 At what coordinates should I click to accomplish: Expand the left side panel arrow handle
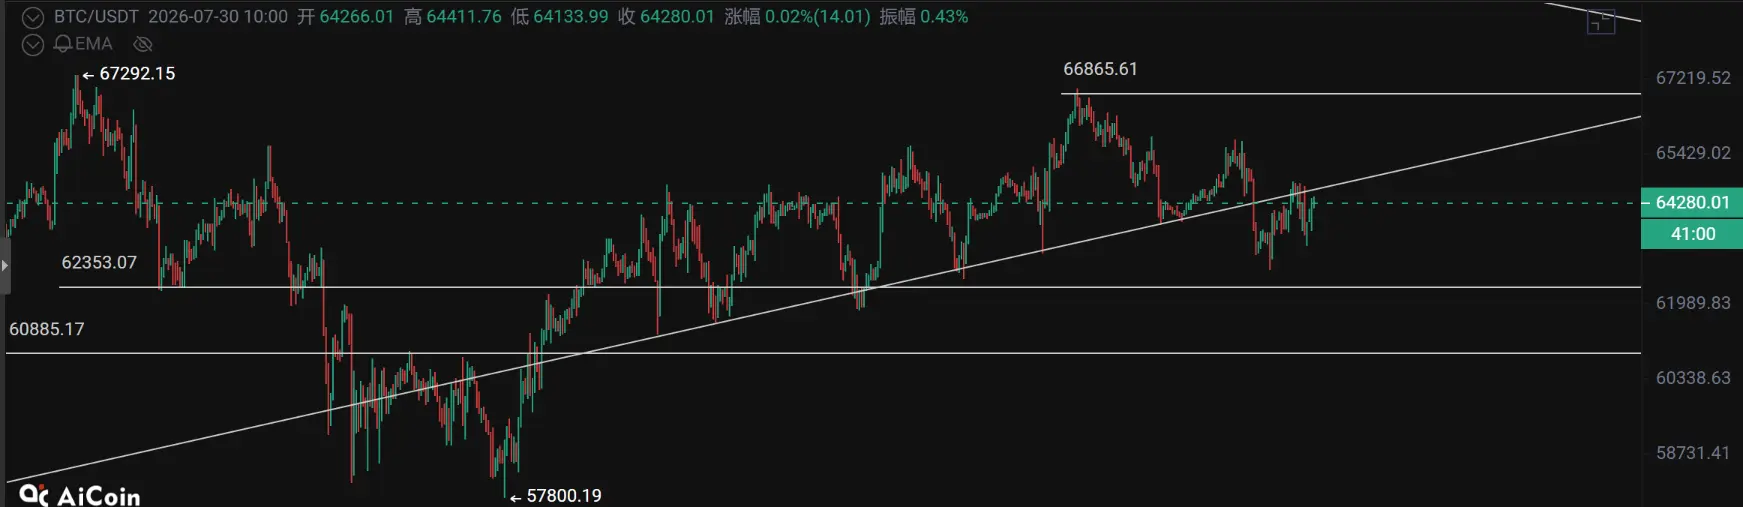5,265
